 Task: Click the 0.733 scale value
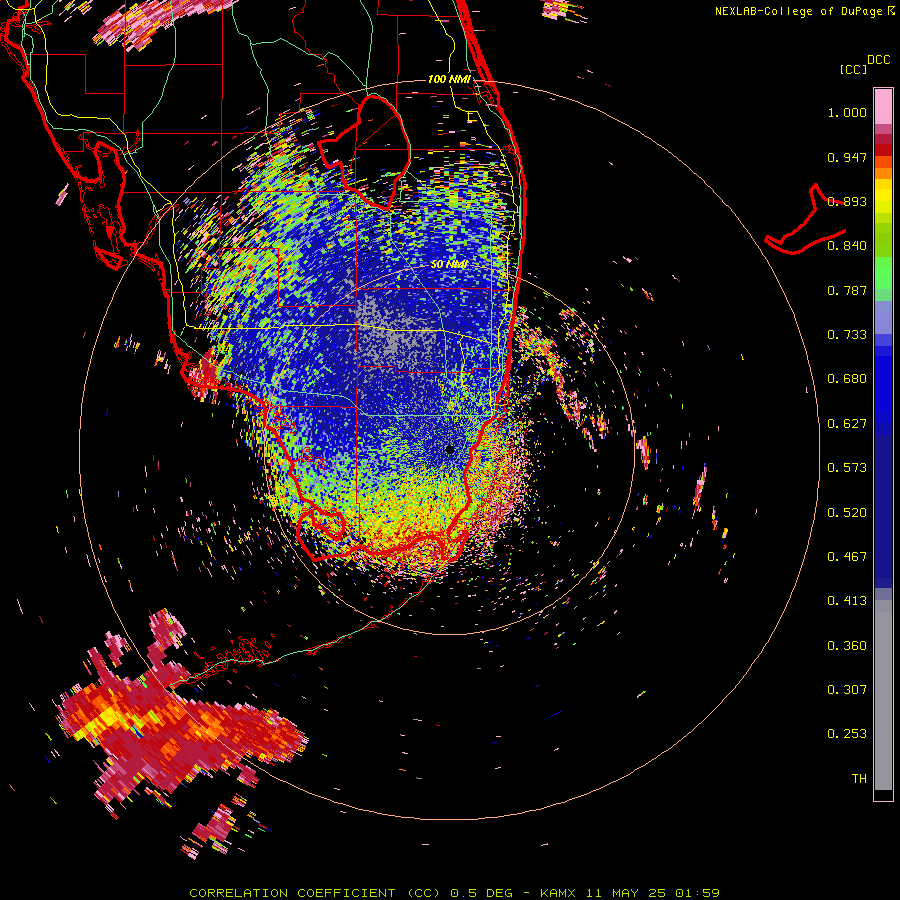(x=847, y=335)
